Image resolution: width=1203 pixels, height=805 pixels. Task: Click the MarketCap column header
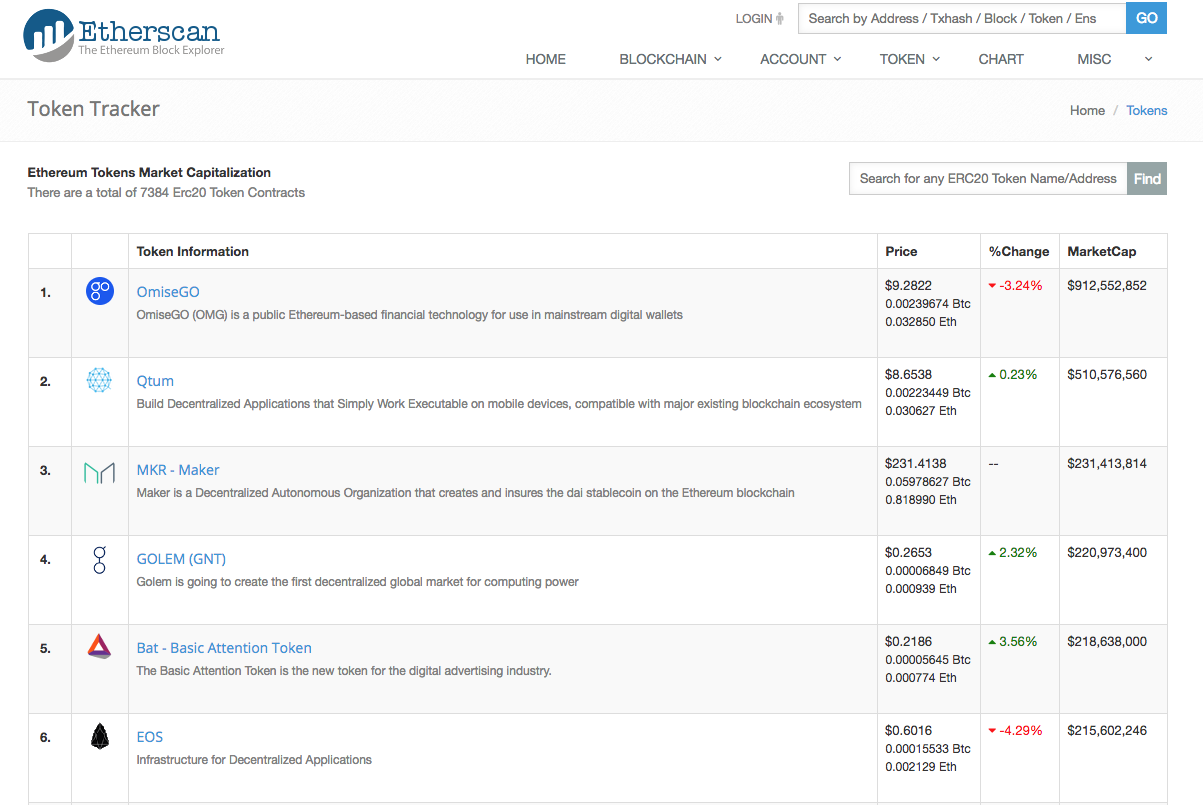pos(1102,251)
